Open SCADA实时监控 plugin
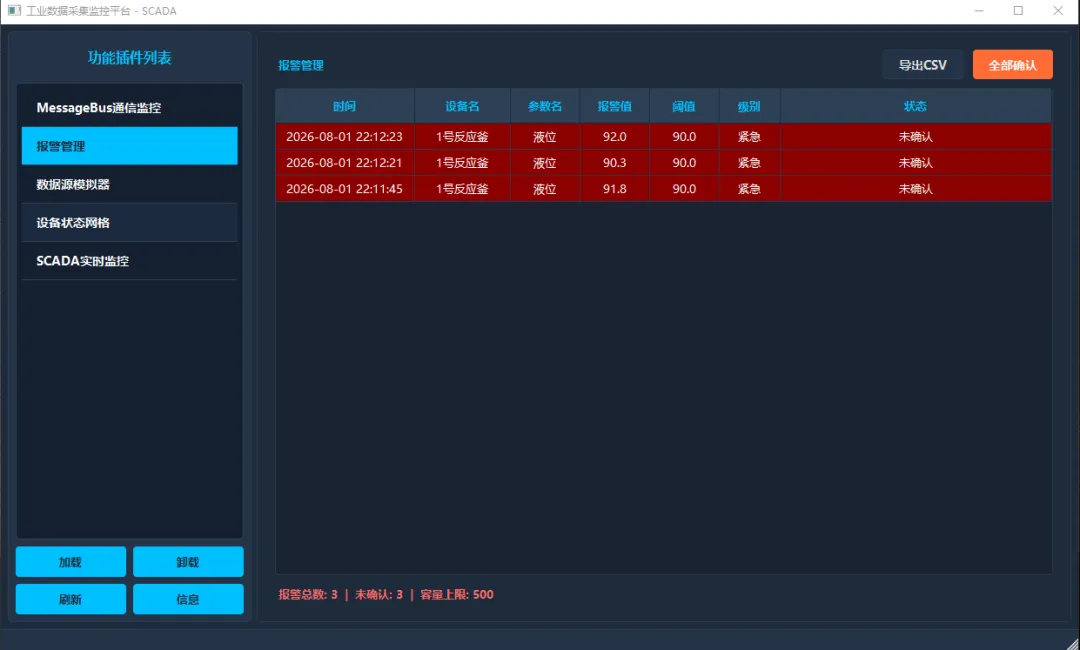 point(129,261)
